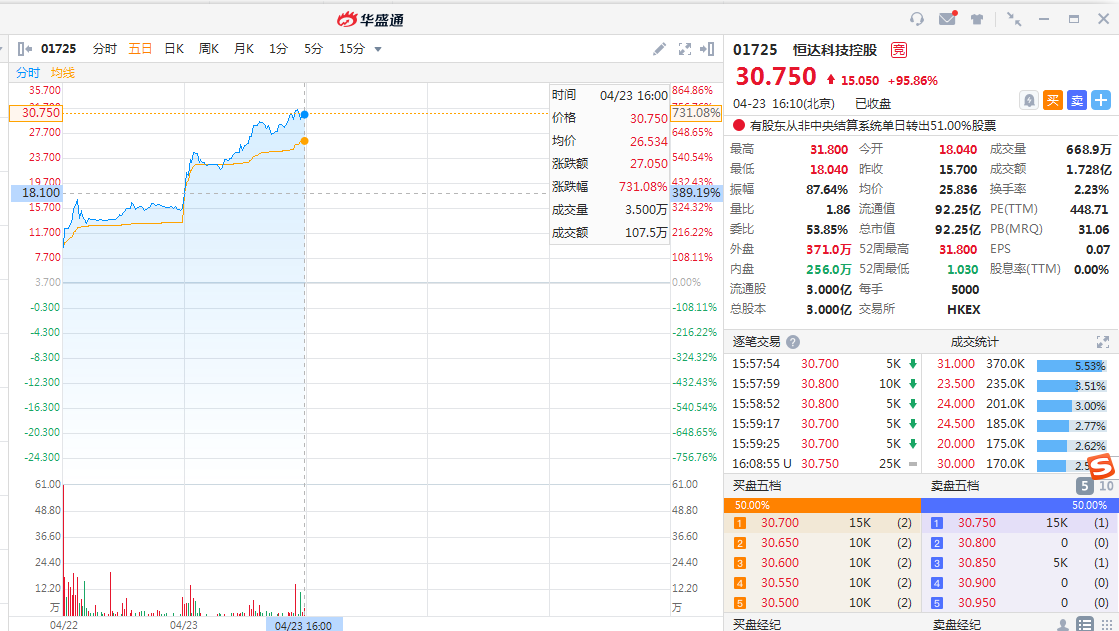Click the 31.000 price statistics row
This screenshot has height=631, width=1119.
(x=1021, y=364)
